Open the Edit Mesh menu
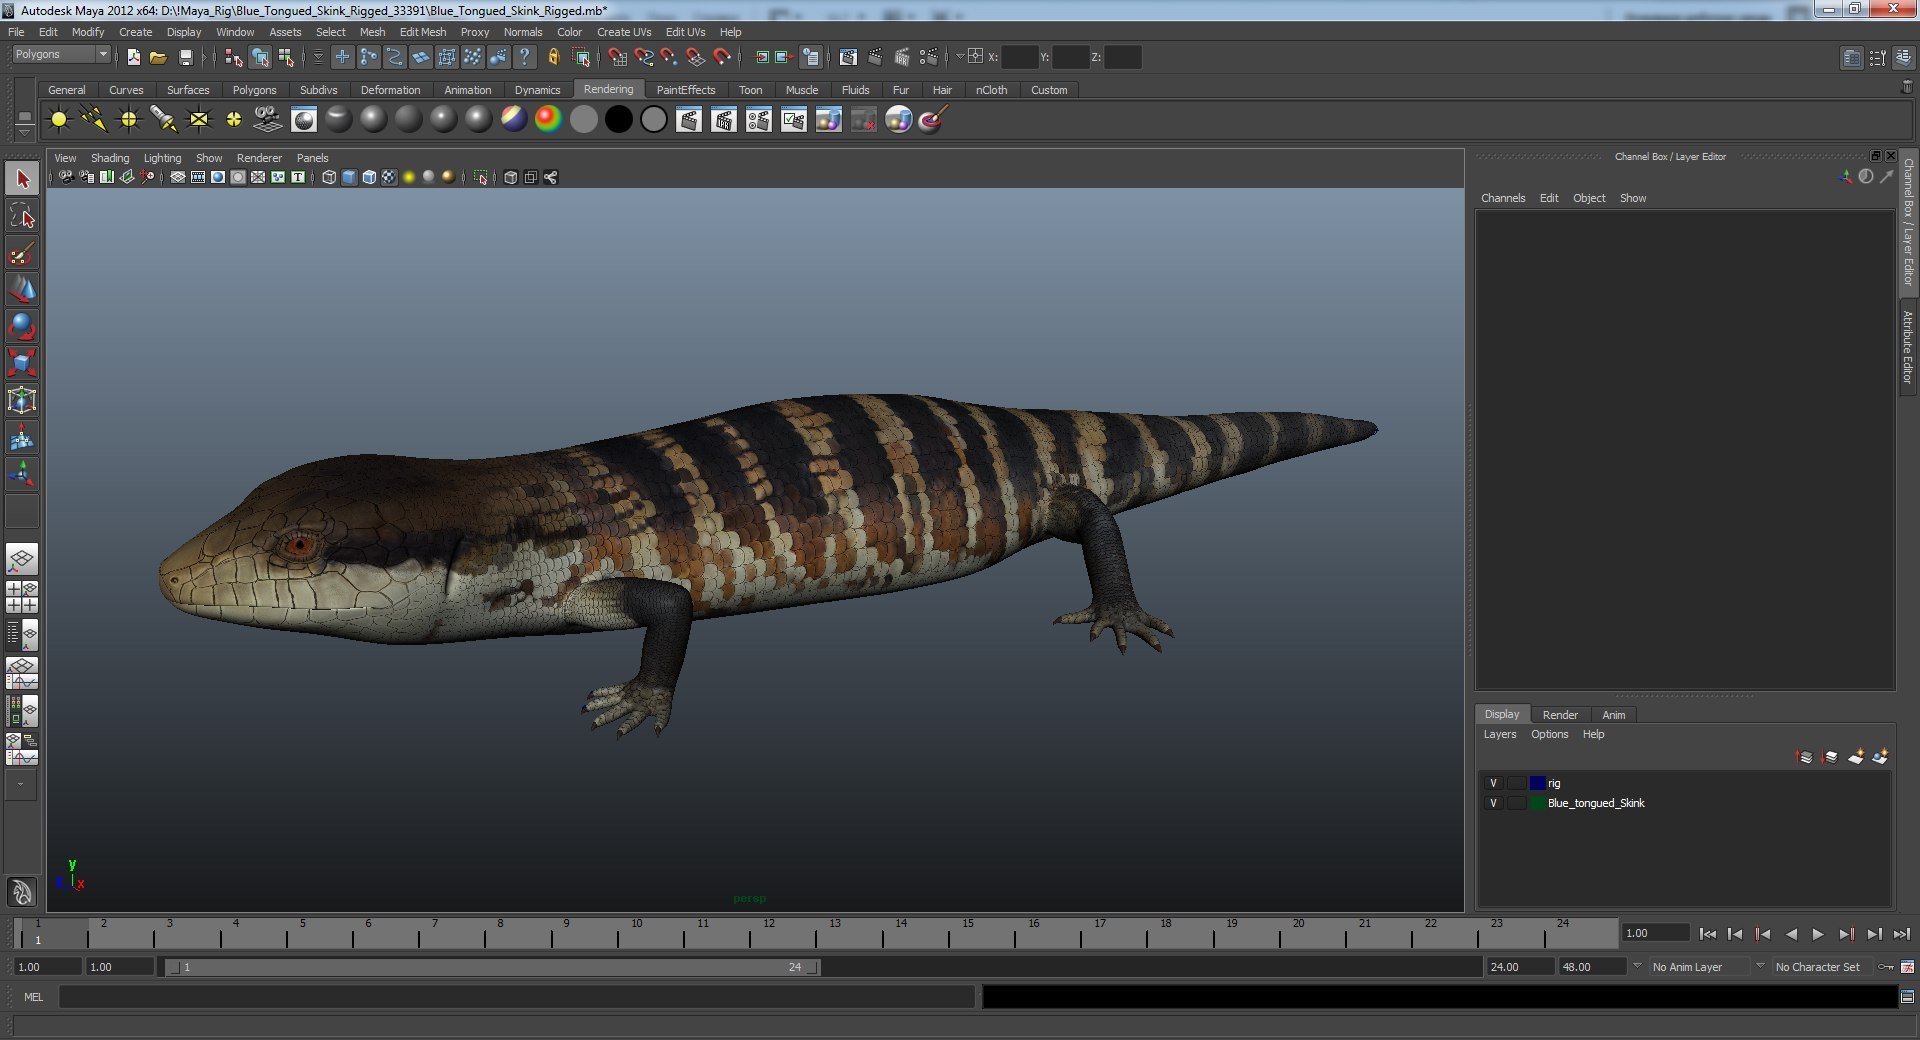This screenshot has width=1920, height=1040. point(423,32)
